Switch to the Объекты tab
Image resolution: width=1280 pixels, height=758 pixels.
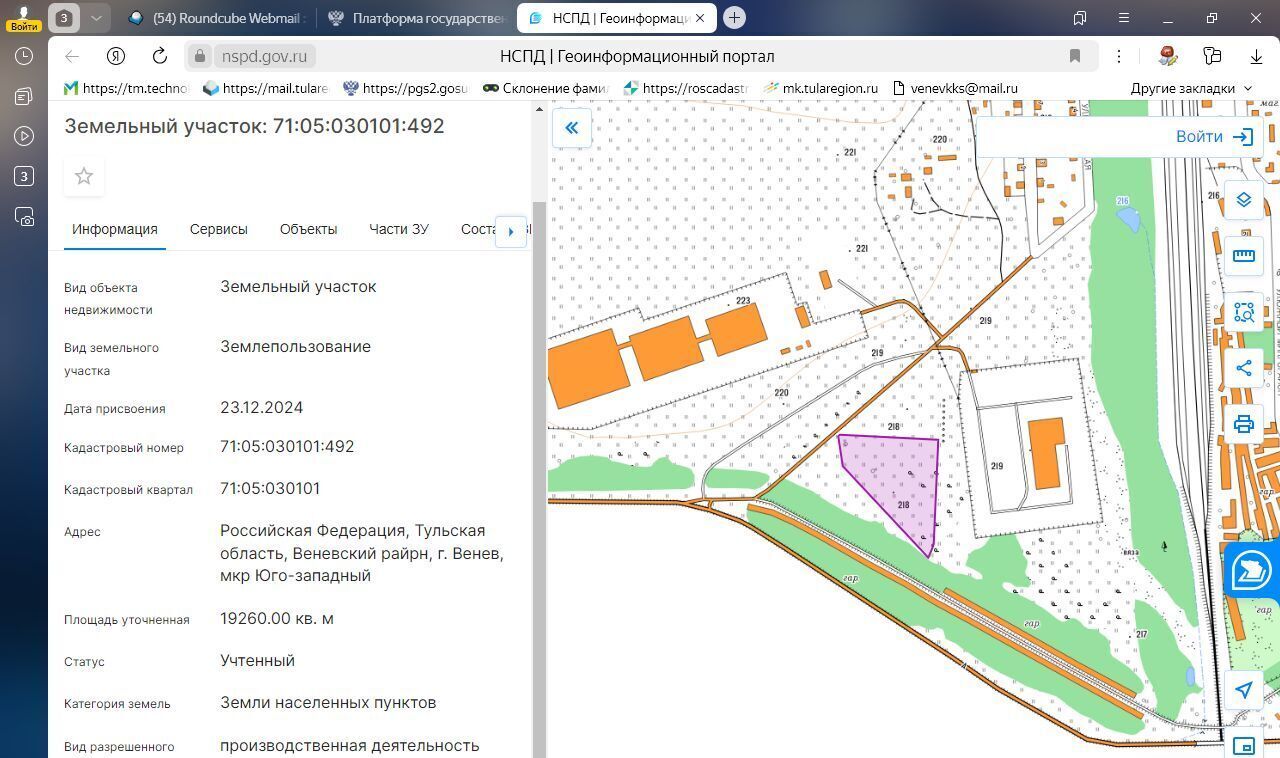pos(308,229)
